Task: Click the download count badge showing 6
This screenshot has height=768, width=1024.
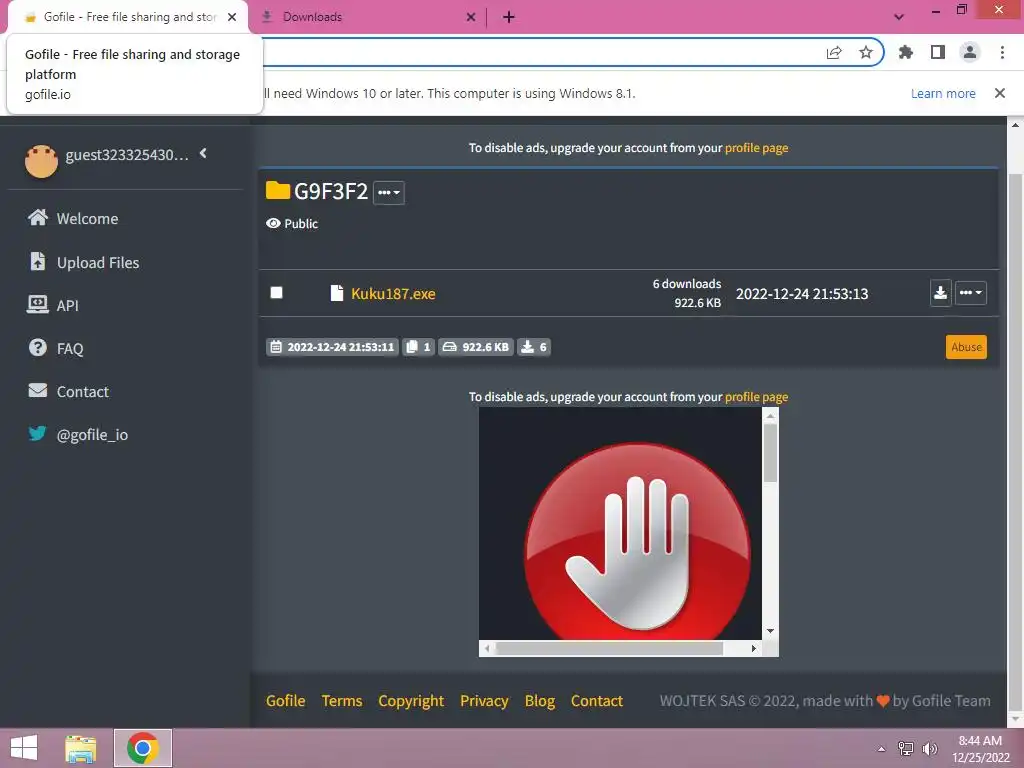Action: (x=534, y=347)
